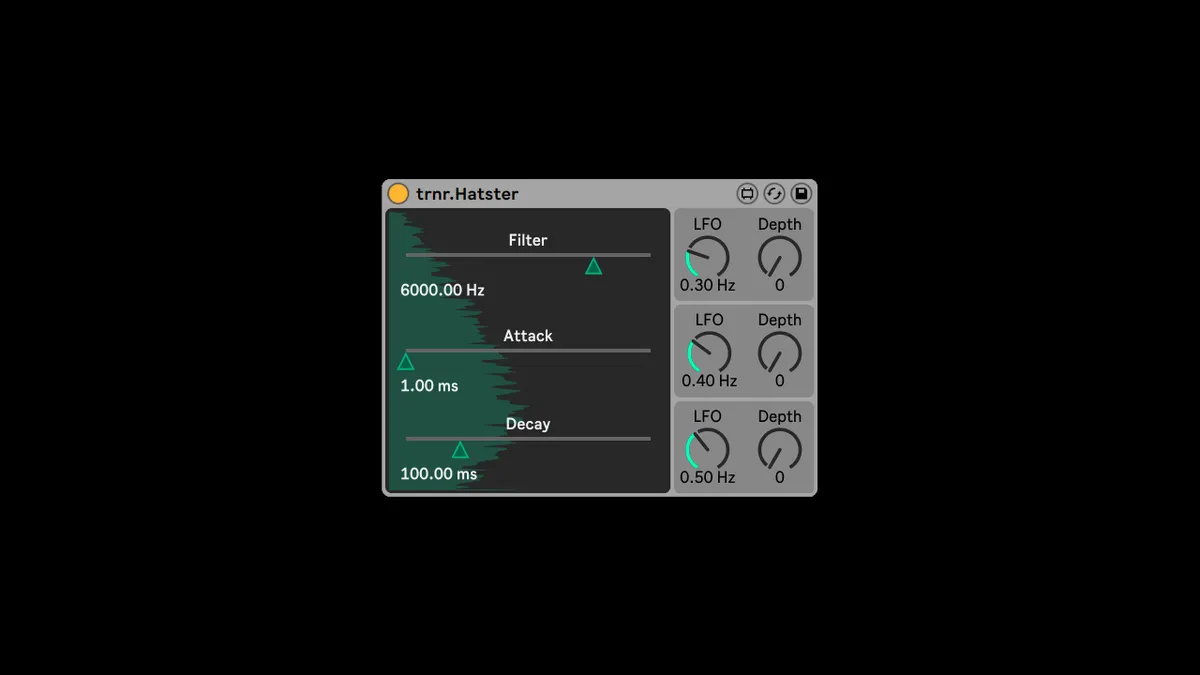Viewport: 1200px width, 675px height.
Task: Click the Depth knob in the middle row
Action: [780, 353]
